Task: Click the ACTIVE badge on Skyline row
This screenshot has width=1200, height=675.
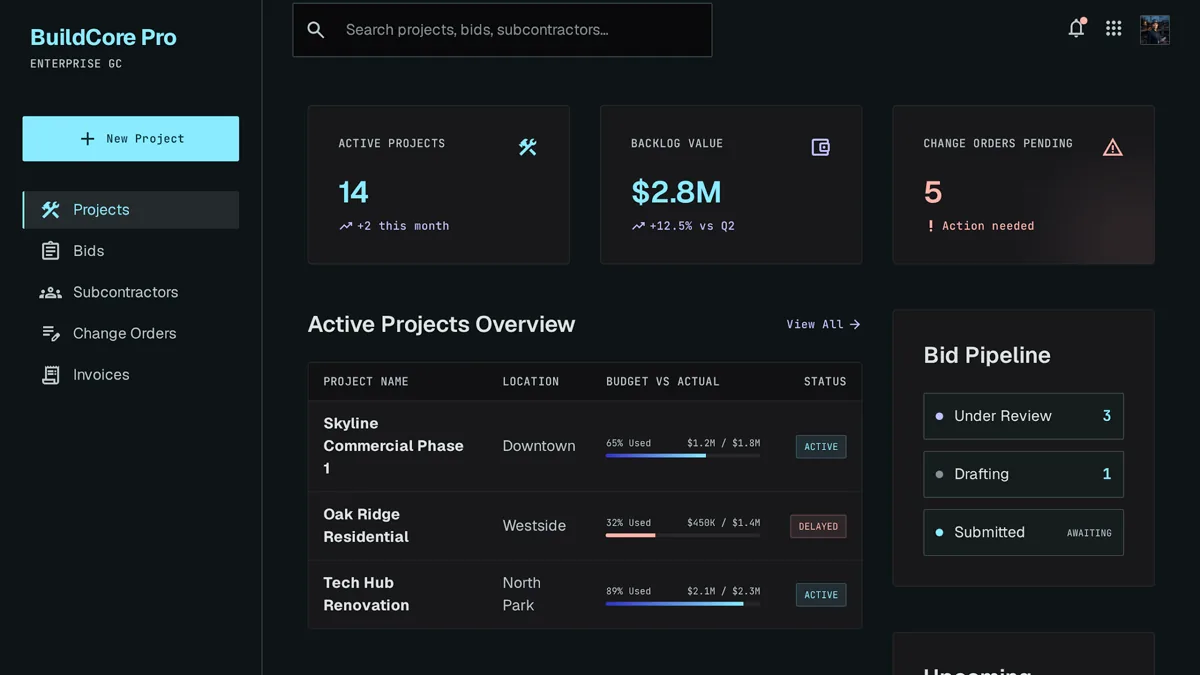Action: (x=821, y=447)
